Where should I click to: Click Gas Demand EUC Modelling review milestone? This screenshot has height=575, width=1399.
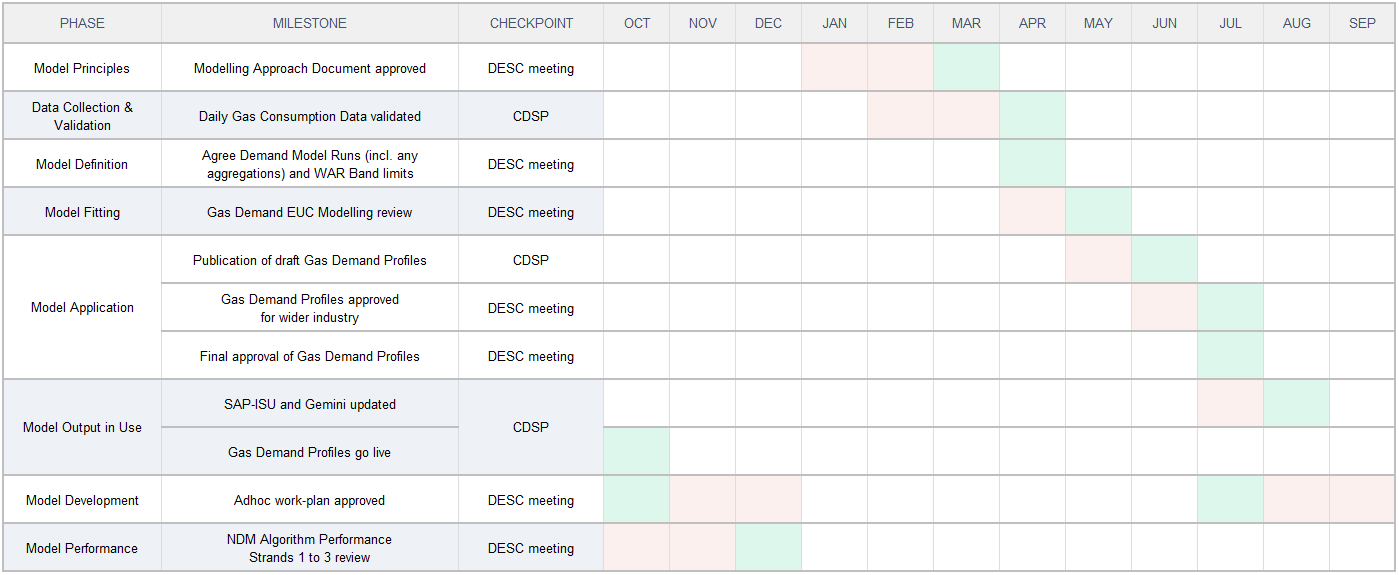[310, 212]
